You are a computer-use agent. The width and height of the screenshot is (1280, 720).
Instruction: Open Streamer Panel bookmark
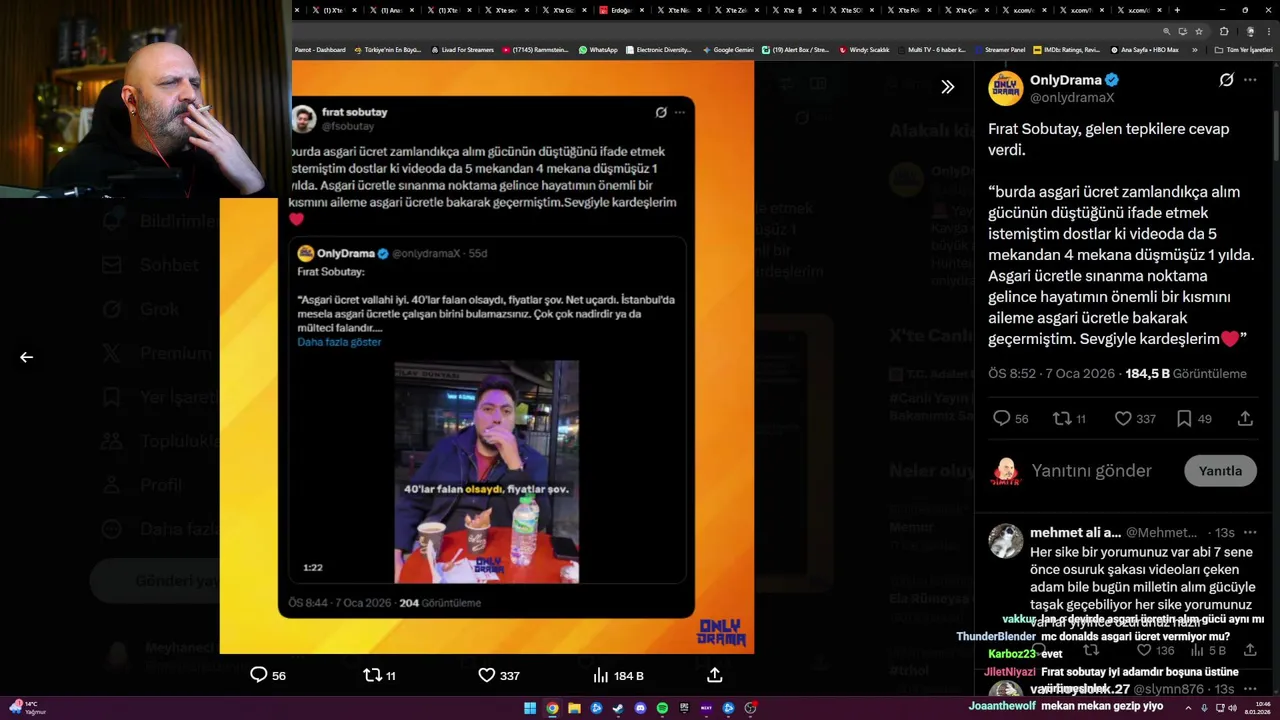pos(1000,50)
